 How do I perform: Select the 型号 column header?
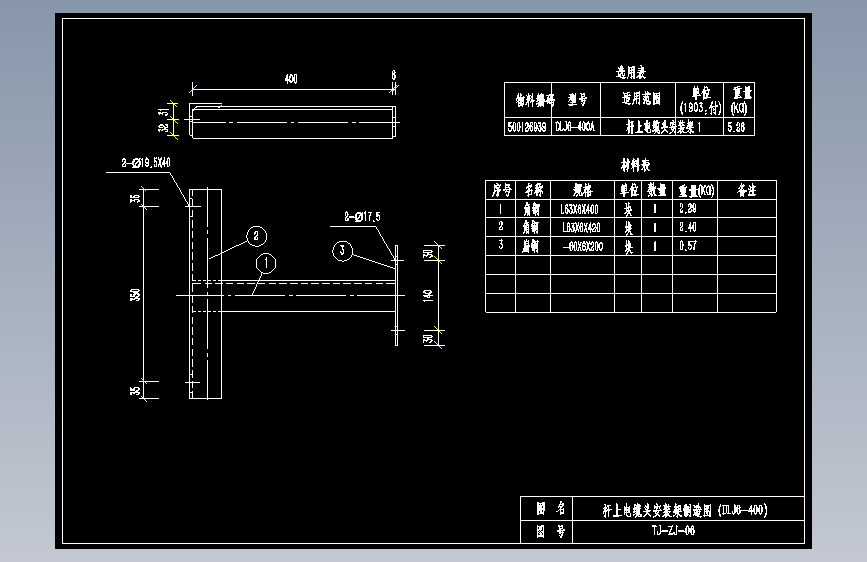tap(577, 100)
